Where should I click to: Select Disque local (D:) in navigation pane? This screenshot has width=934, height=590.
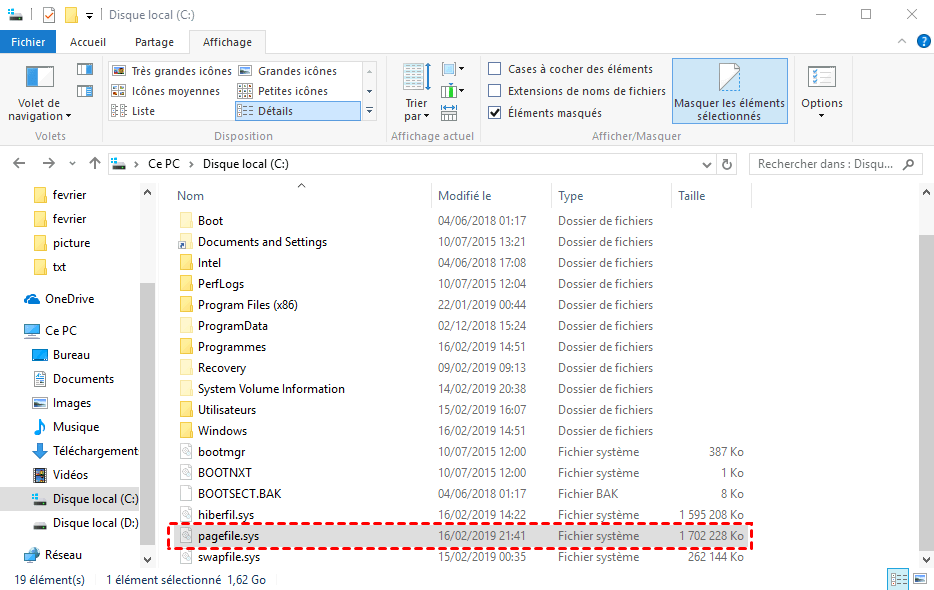click(85, 523)
